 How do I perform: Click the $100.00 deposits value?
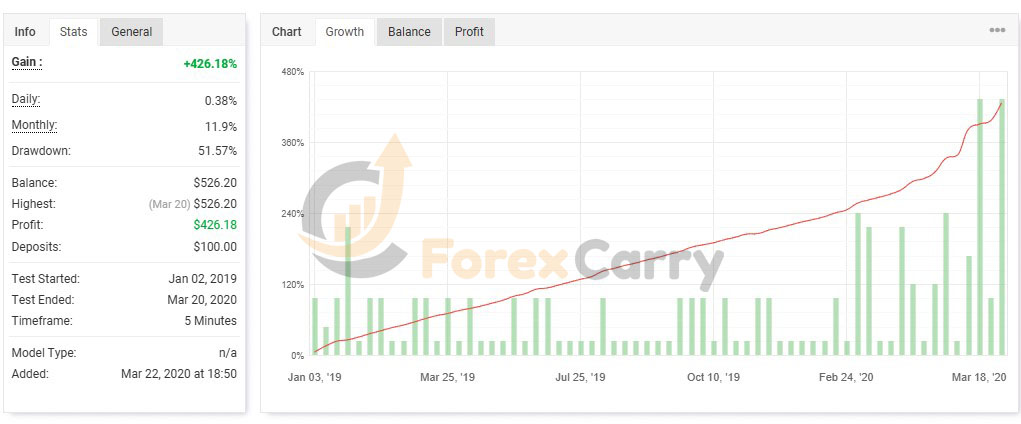(215, 247)
